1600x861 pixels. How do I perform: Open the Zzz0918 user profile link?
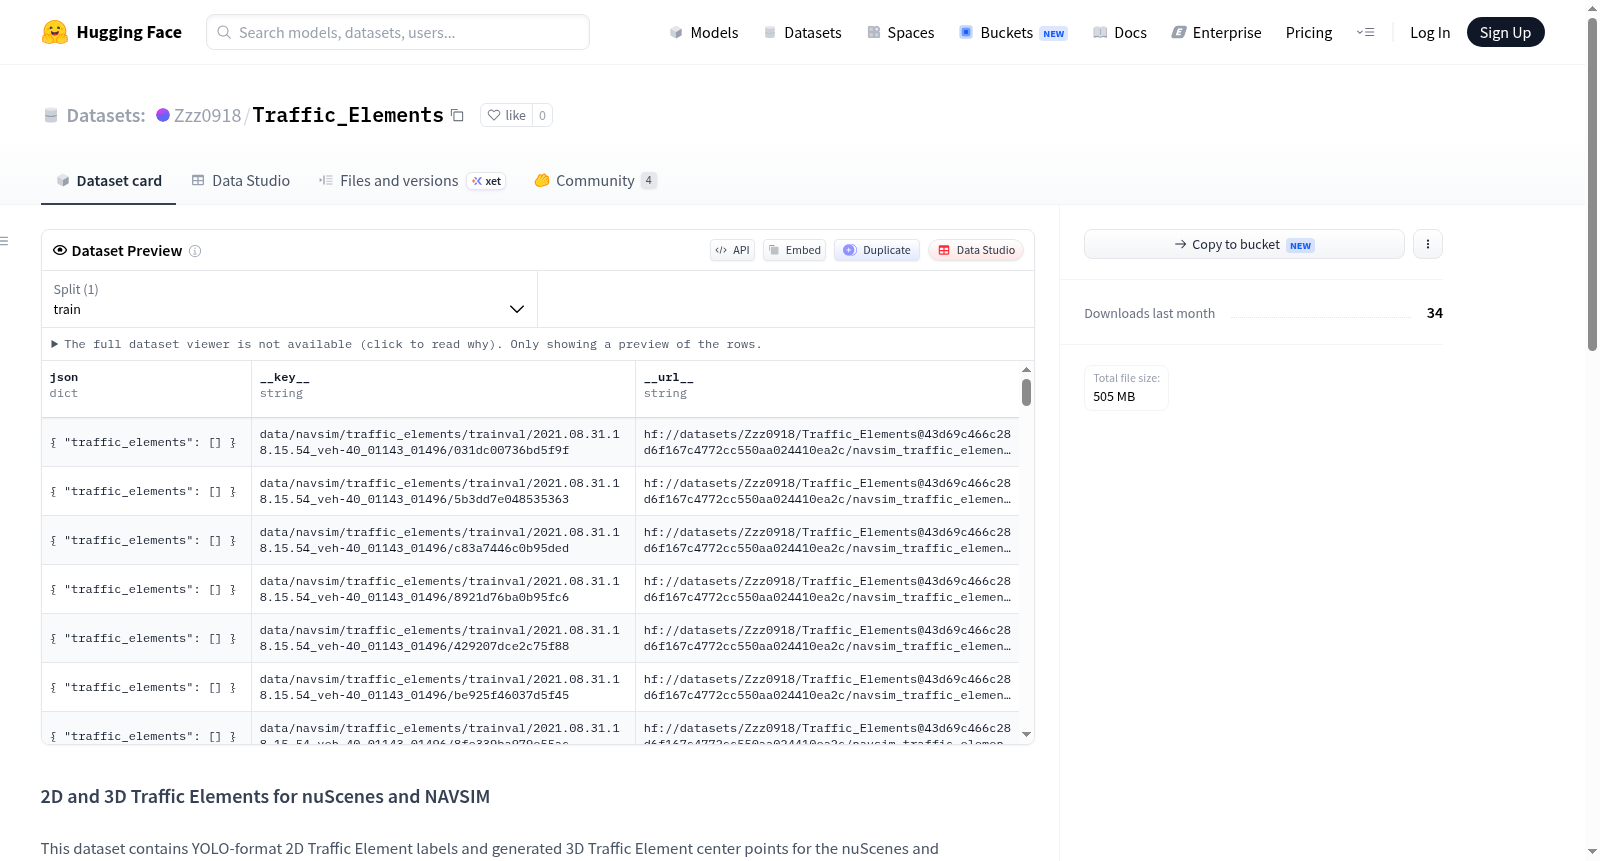click(207, 116)
